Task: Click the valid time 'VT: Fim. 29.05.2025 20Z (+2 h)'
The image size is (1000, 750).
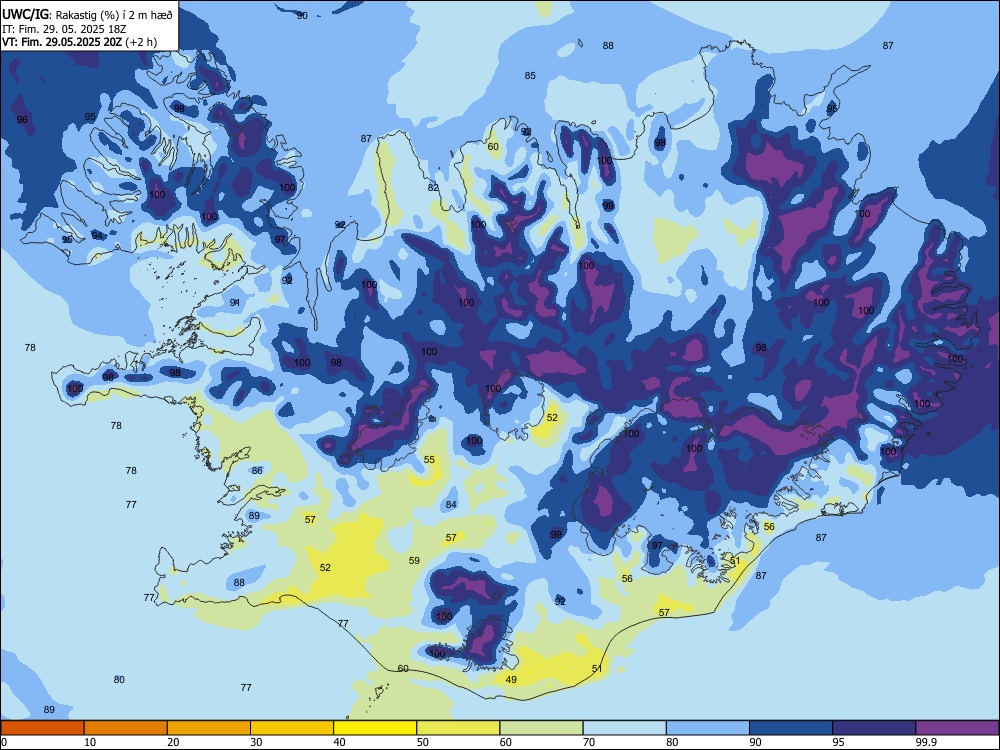Action: pos(80,42)
